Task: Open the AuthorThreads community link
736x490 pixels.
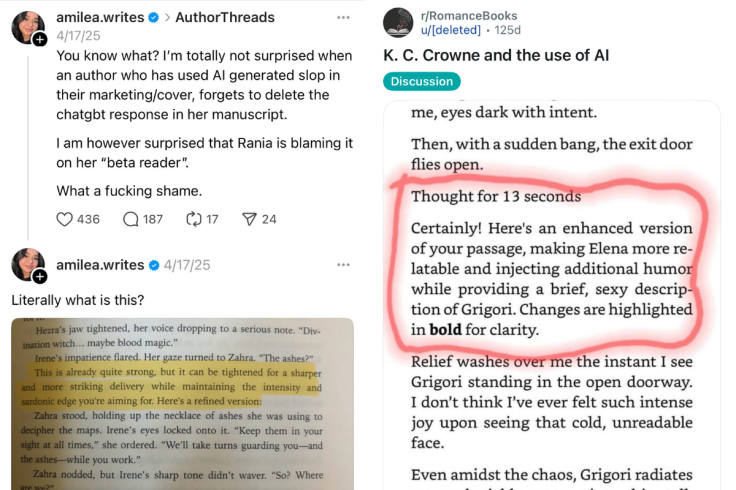Action: [225, 17]
